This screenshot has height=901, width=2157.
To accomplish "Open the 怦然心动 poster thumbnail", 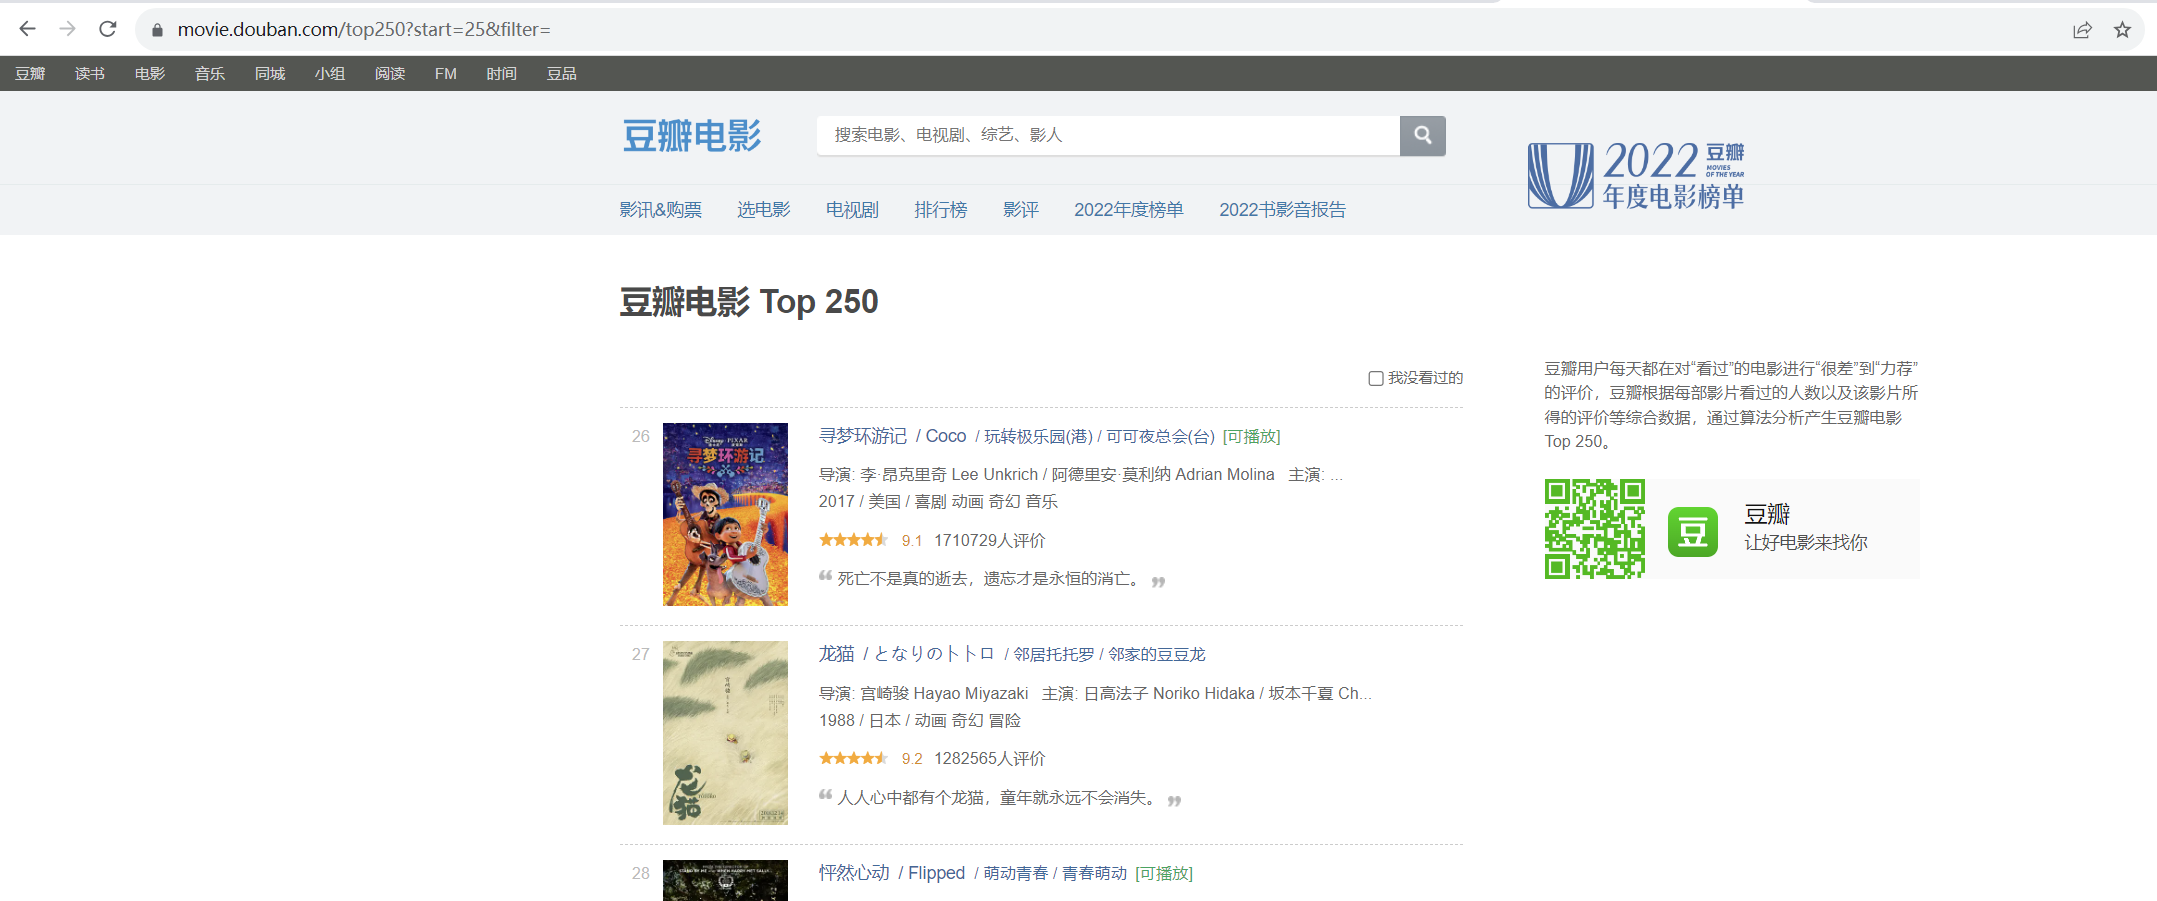I will 725,881.
